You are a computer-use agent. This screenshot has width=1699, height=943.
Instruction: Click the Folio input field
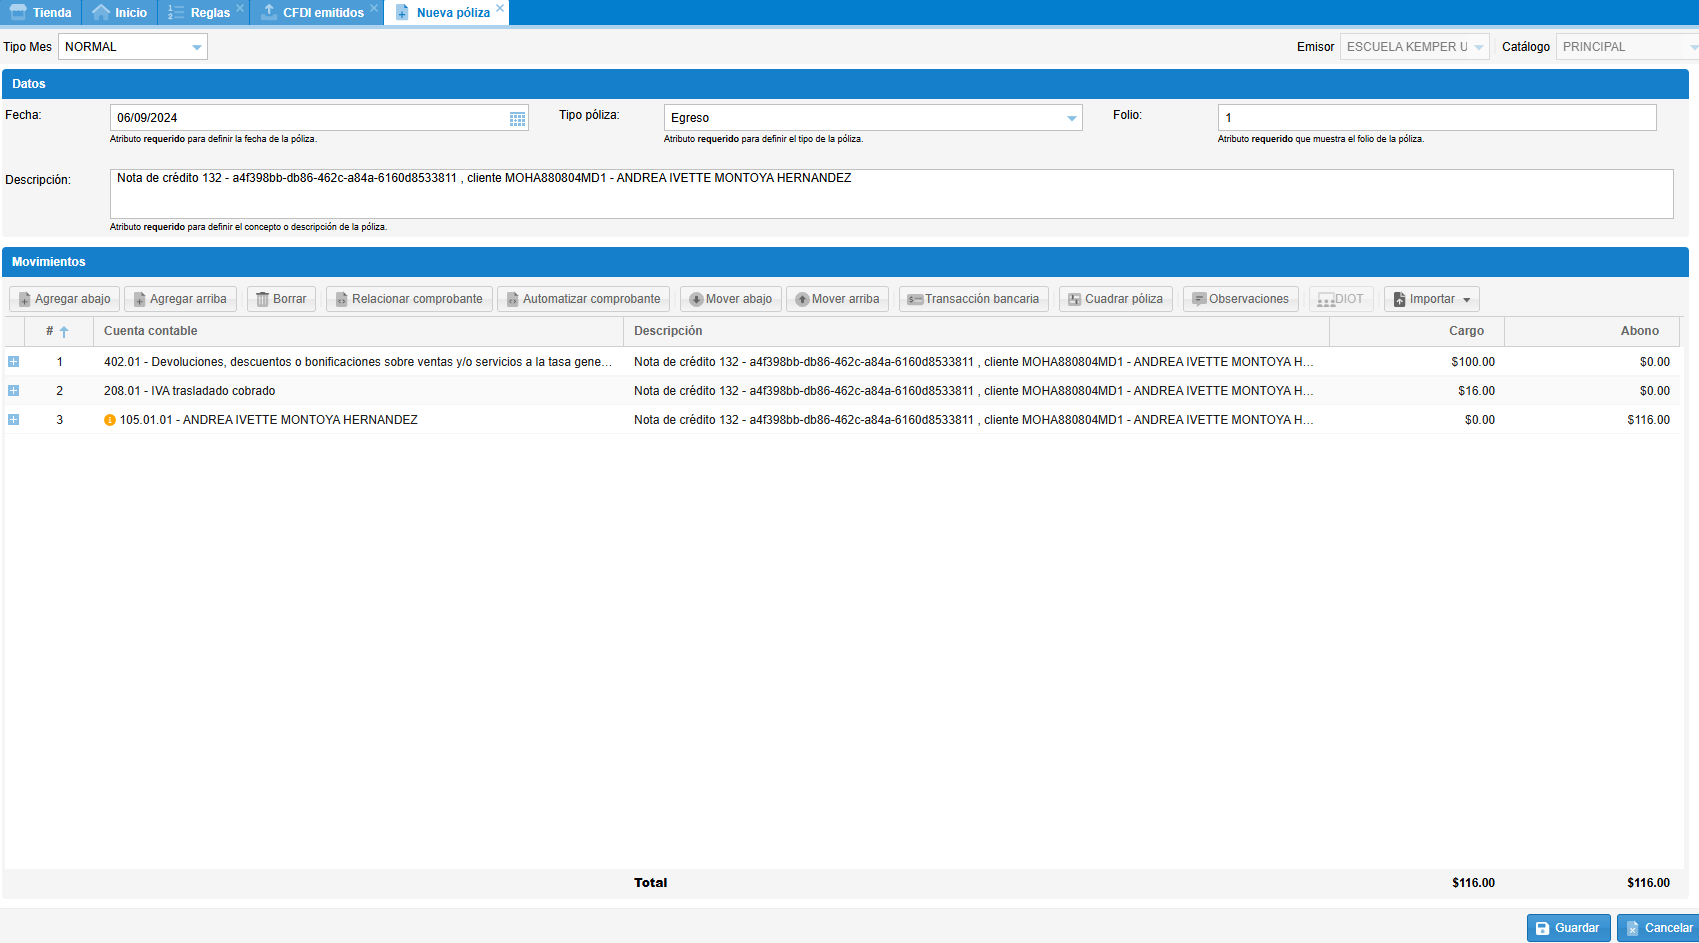point(1436,118)
